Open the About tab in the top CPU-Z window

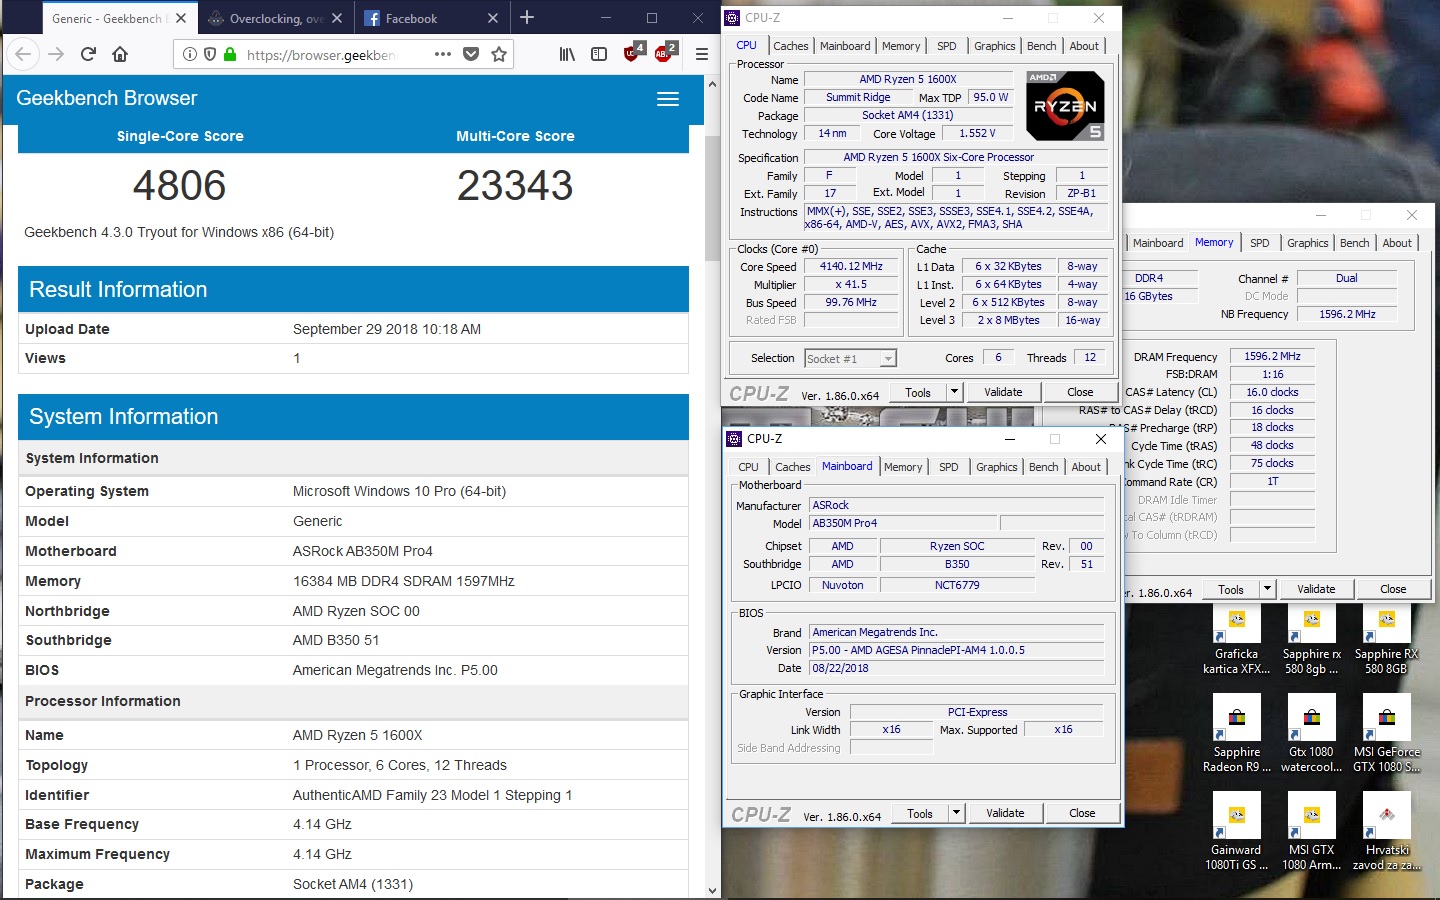[1084, 46]
